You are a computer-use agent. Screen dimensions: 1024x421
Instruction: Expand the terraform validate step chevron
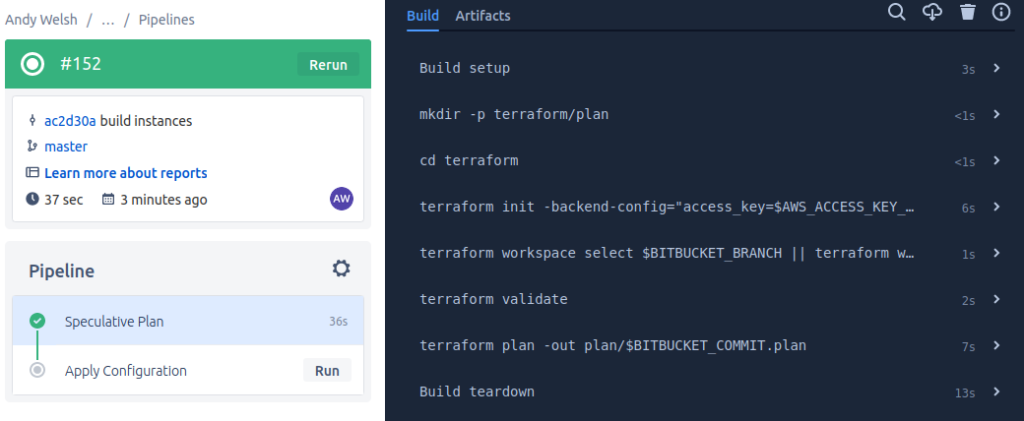(x=997, y=299)
